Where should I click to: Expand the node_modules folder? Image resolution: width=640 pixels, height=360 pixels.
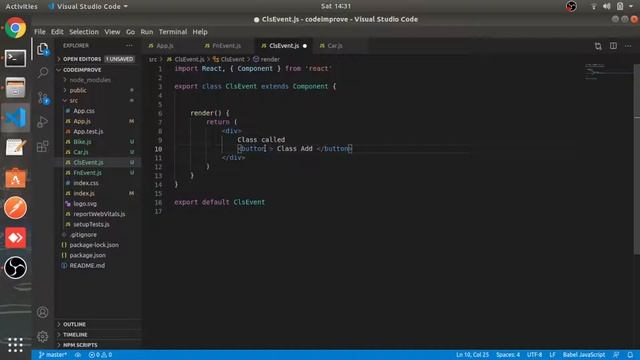[98, 80]
